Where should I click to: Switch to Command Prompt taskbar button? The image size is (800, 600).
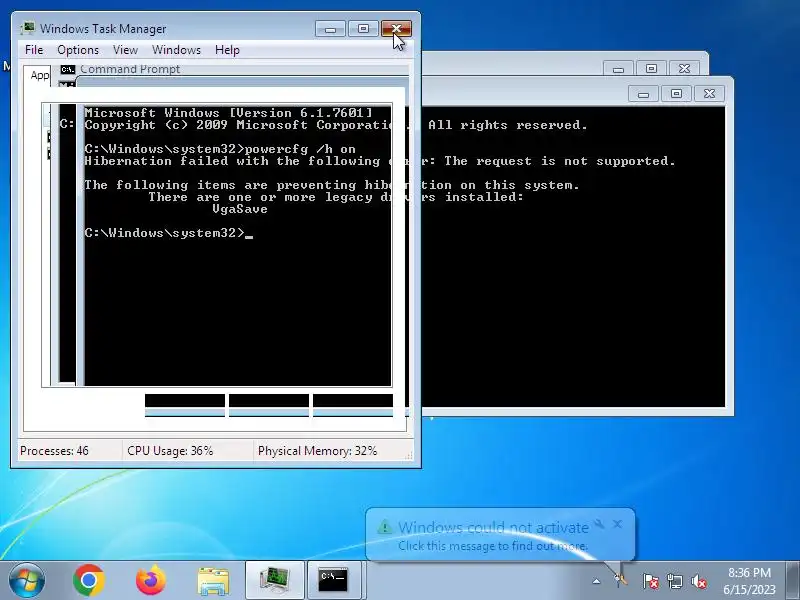pyautogui.click(x=334, y=581)
